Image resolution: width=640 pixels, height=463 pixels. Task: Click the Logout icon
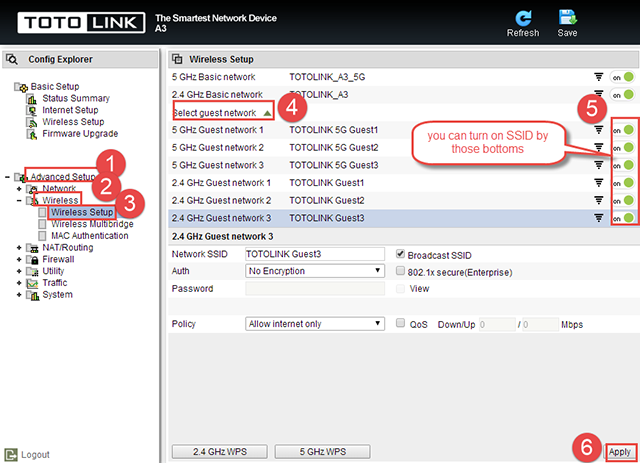11,454
